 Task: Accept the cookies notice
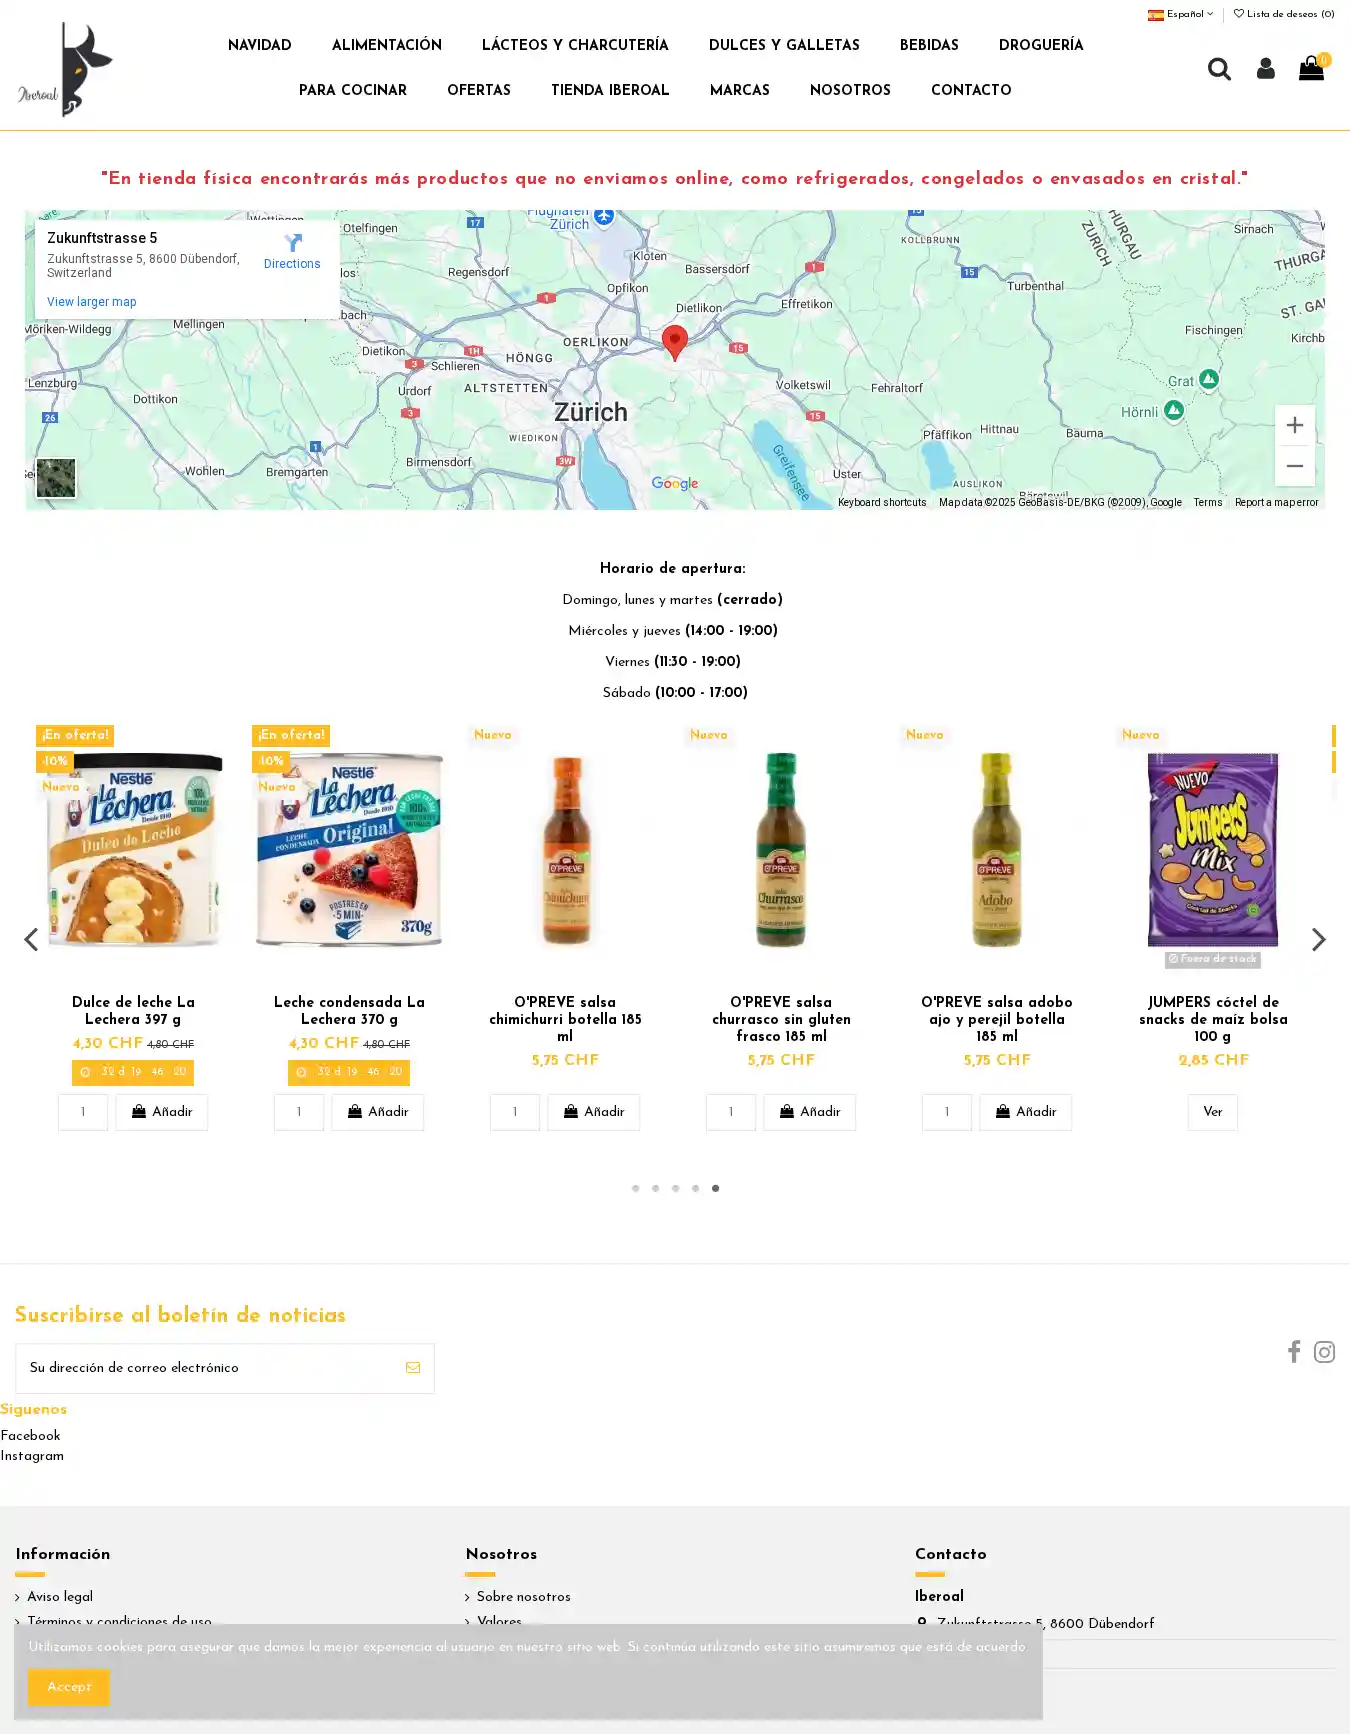(x=69, y=1687)
